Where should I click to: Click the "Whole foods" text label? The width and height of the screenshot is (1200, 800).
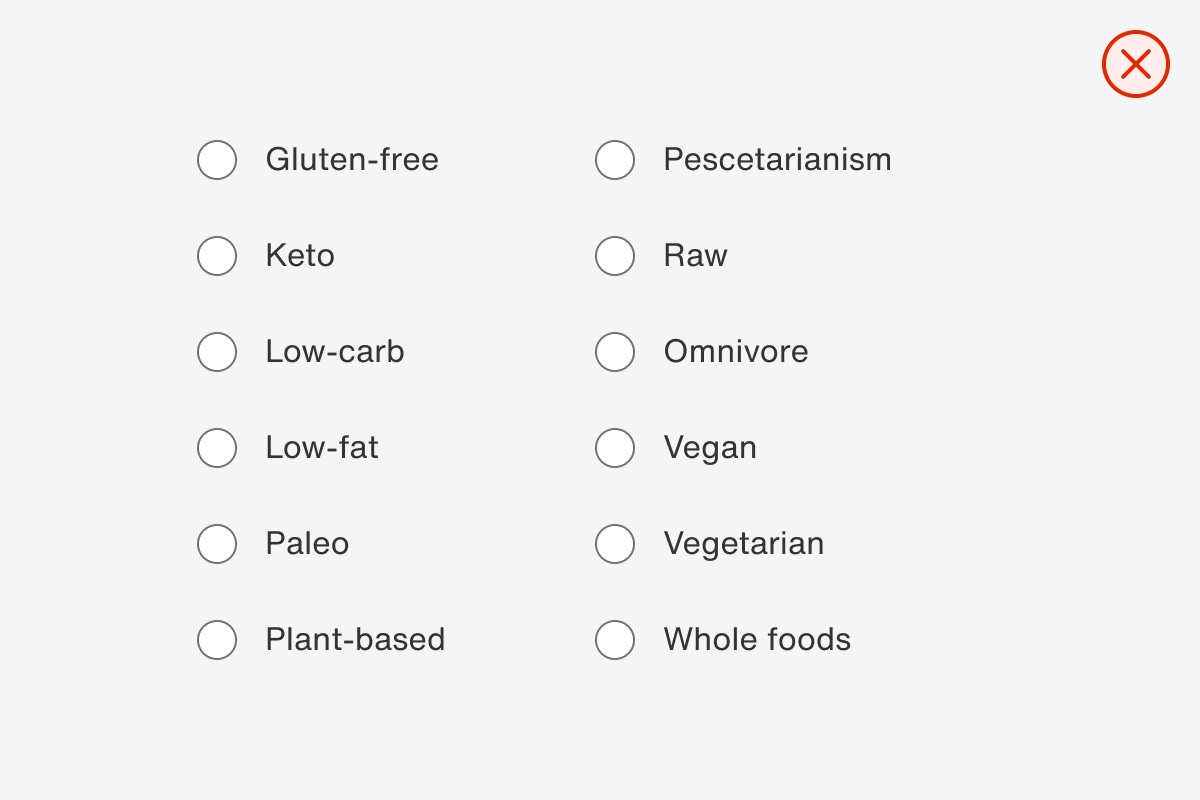(757, 640)
